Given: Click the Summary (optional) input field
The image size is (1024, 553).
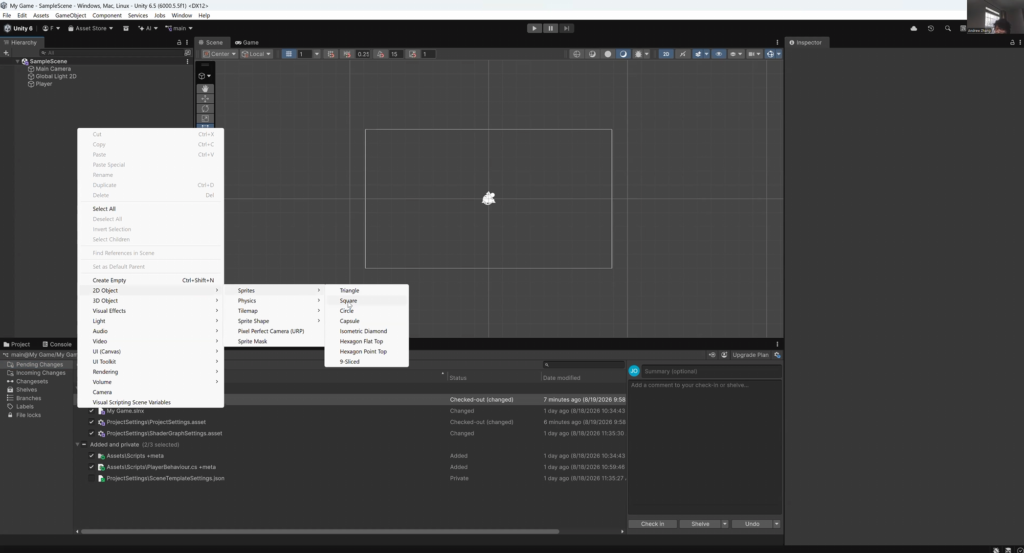Looking at the screenshot, I should 711,371.
